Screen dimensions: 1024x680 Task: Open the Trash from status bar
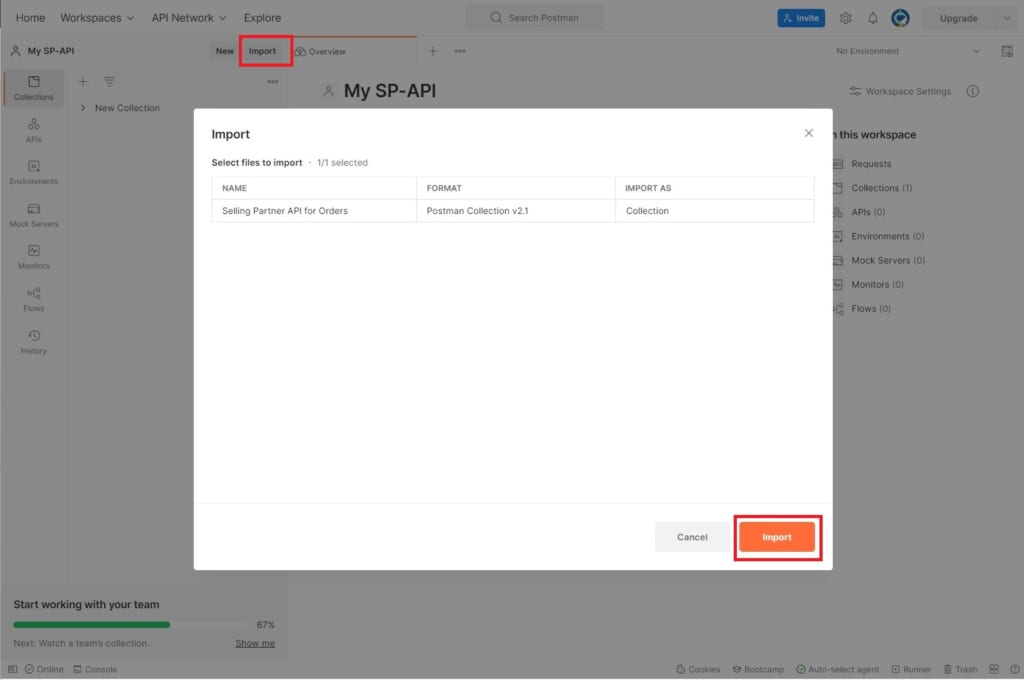click(x=960, y=669)
